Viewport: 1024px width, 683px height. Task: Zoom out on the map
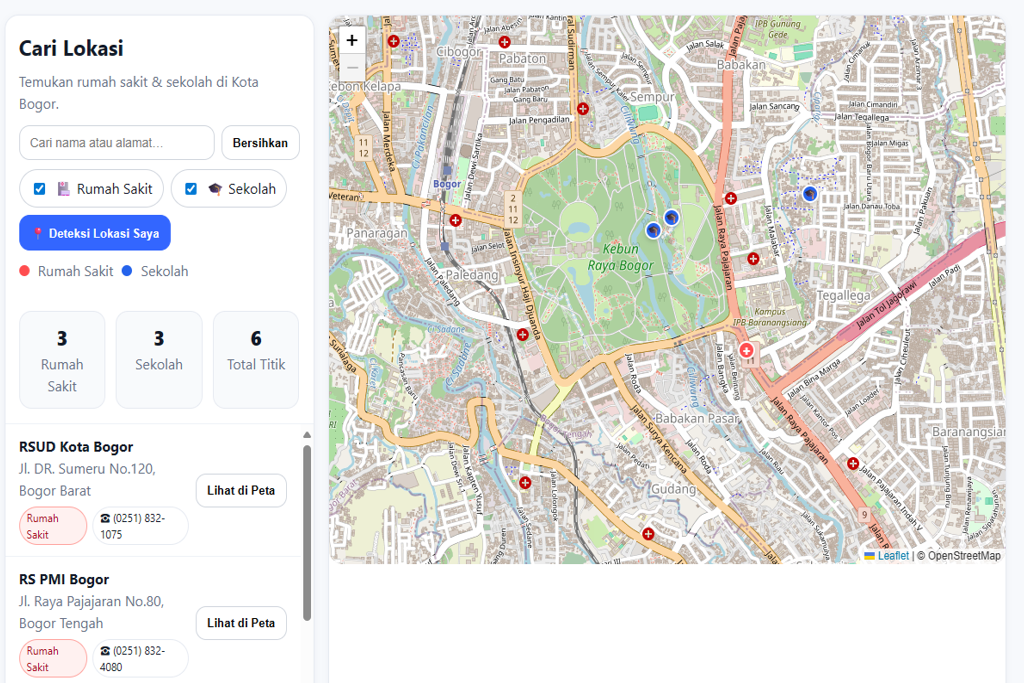(352, 67)
